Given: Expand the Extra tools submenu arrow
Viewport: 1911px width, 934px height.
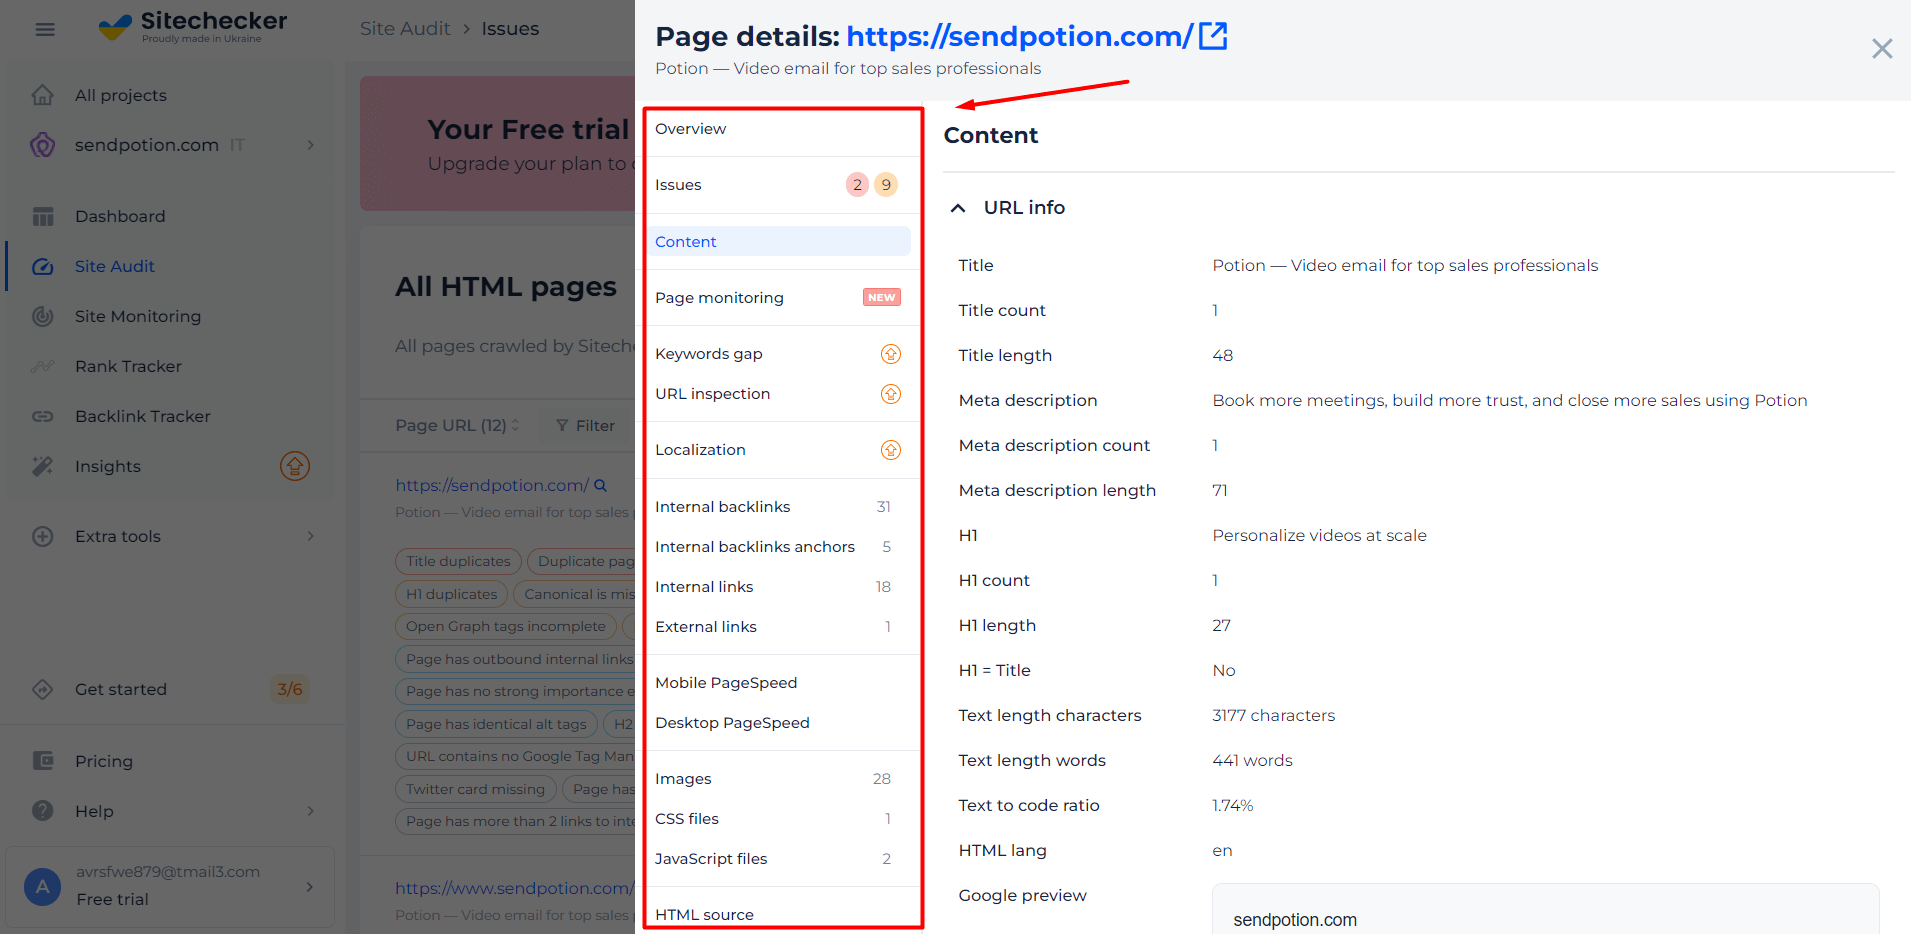Looking at the screenshot, I should pos(311,536).
